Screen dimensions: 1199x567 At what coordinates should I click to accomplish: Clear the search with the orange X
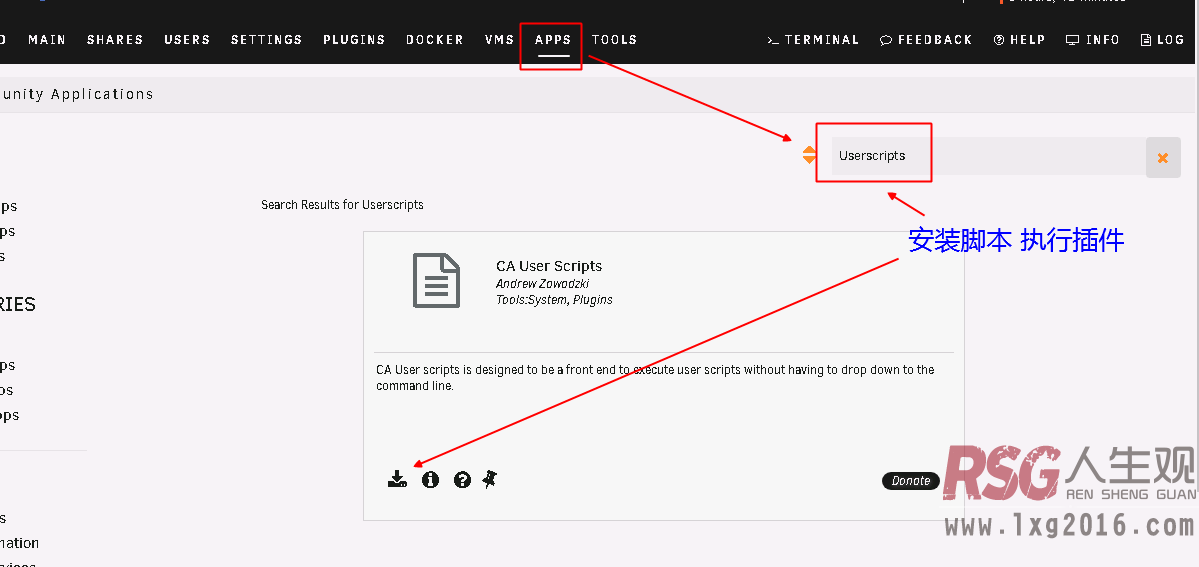tap(1162, 158)
